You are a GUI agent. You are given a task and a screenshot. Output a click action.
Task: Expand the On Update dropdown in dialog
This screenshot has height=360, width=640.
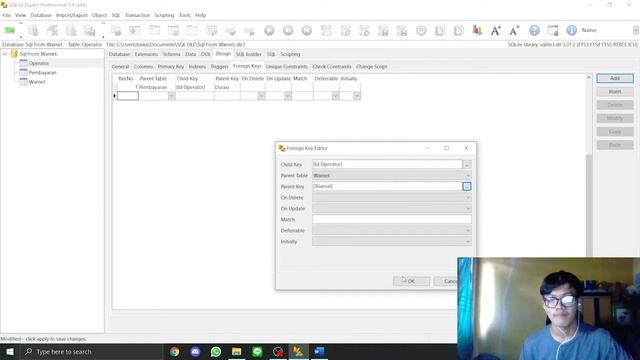pyautogui.click(x=468, y=209)
